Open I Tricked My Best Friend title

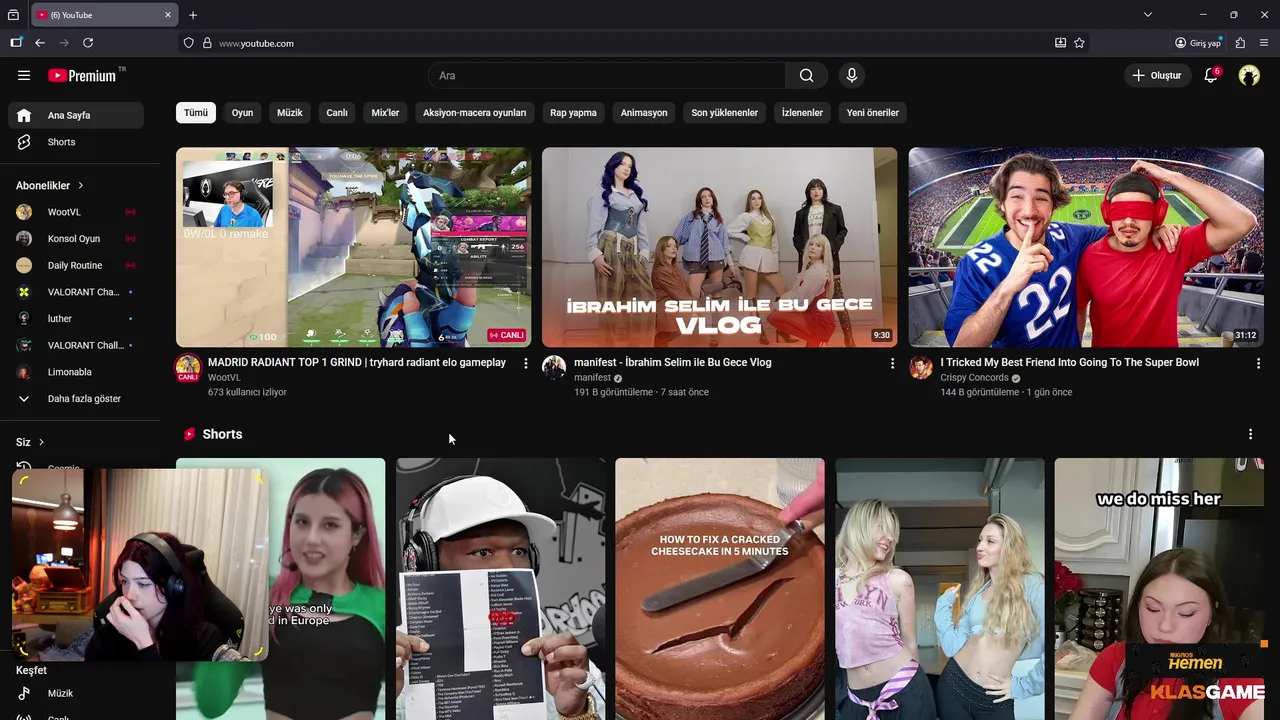click(x=1069, y=362)
